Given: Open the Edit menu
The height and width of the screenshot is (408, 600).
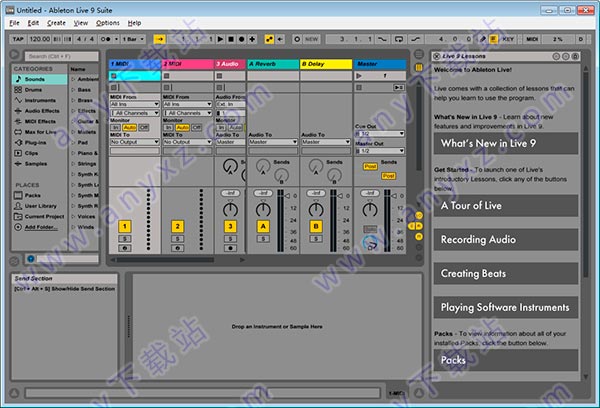Looking at the screenshot, I should point(33,23).
